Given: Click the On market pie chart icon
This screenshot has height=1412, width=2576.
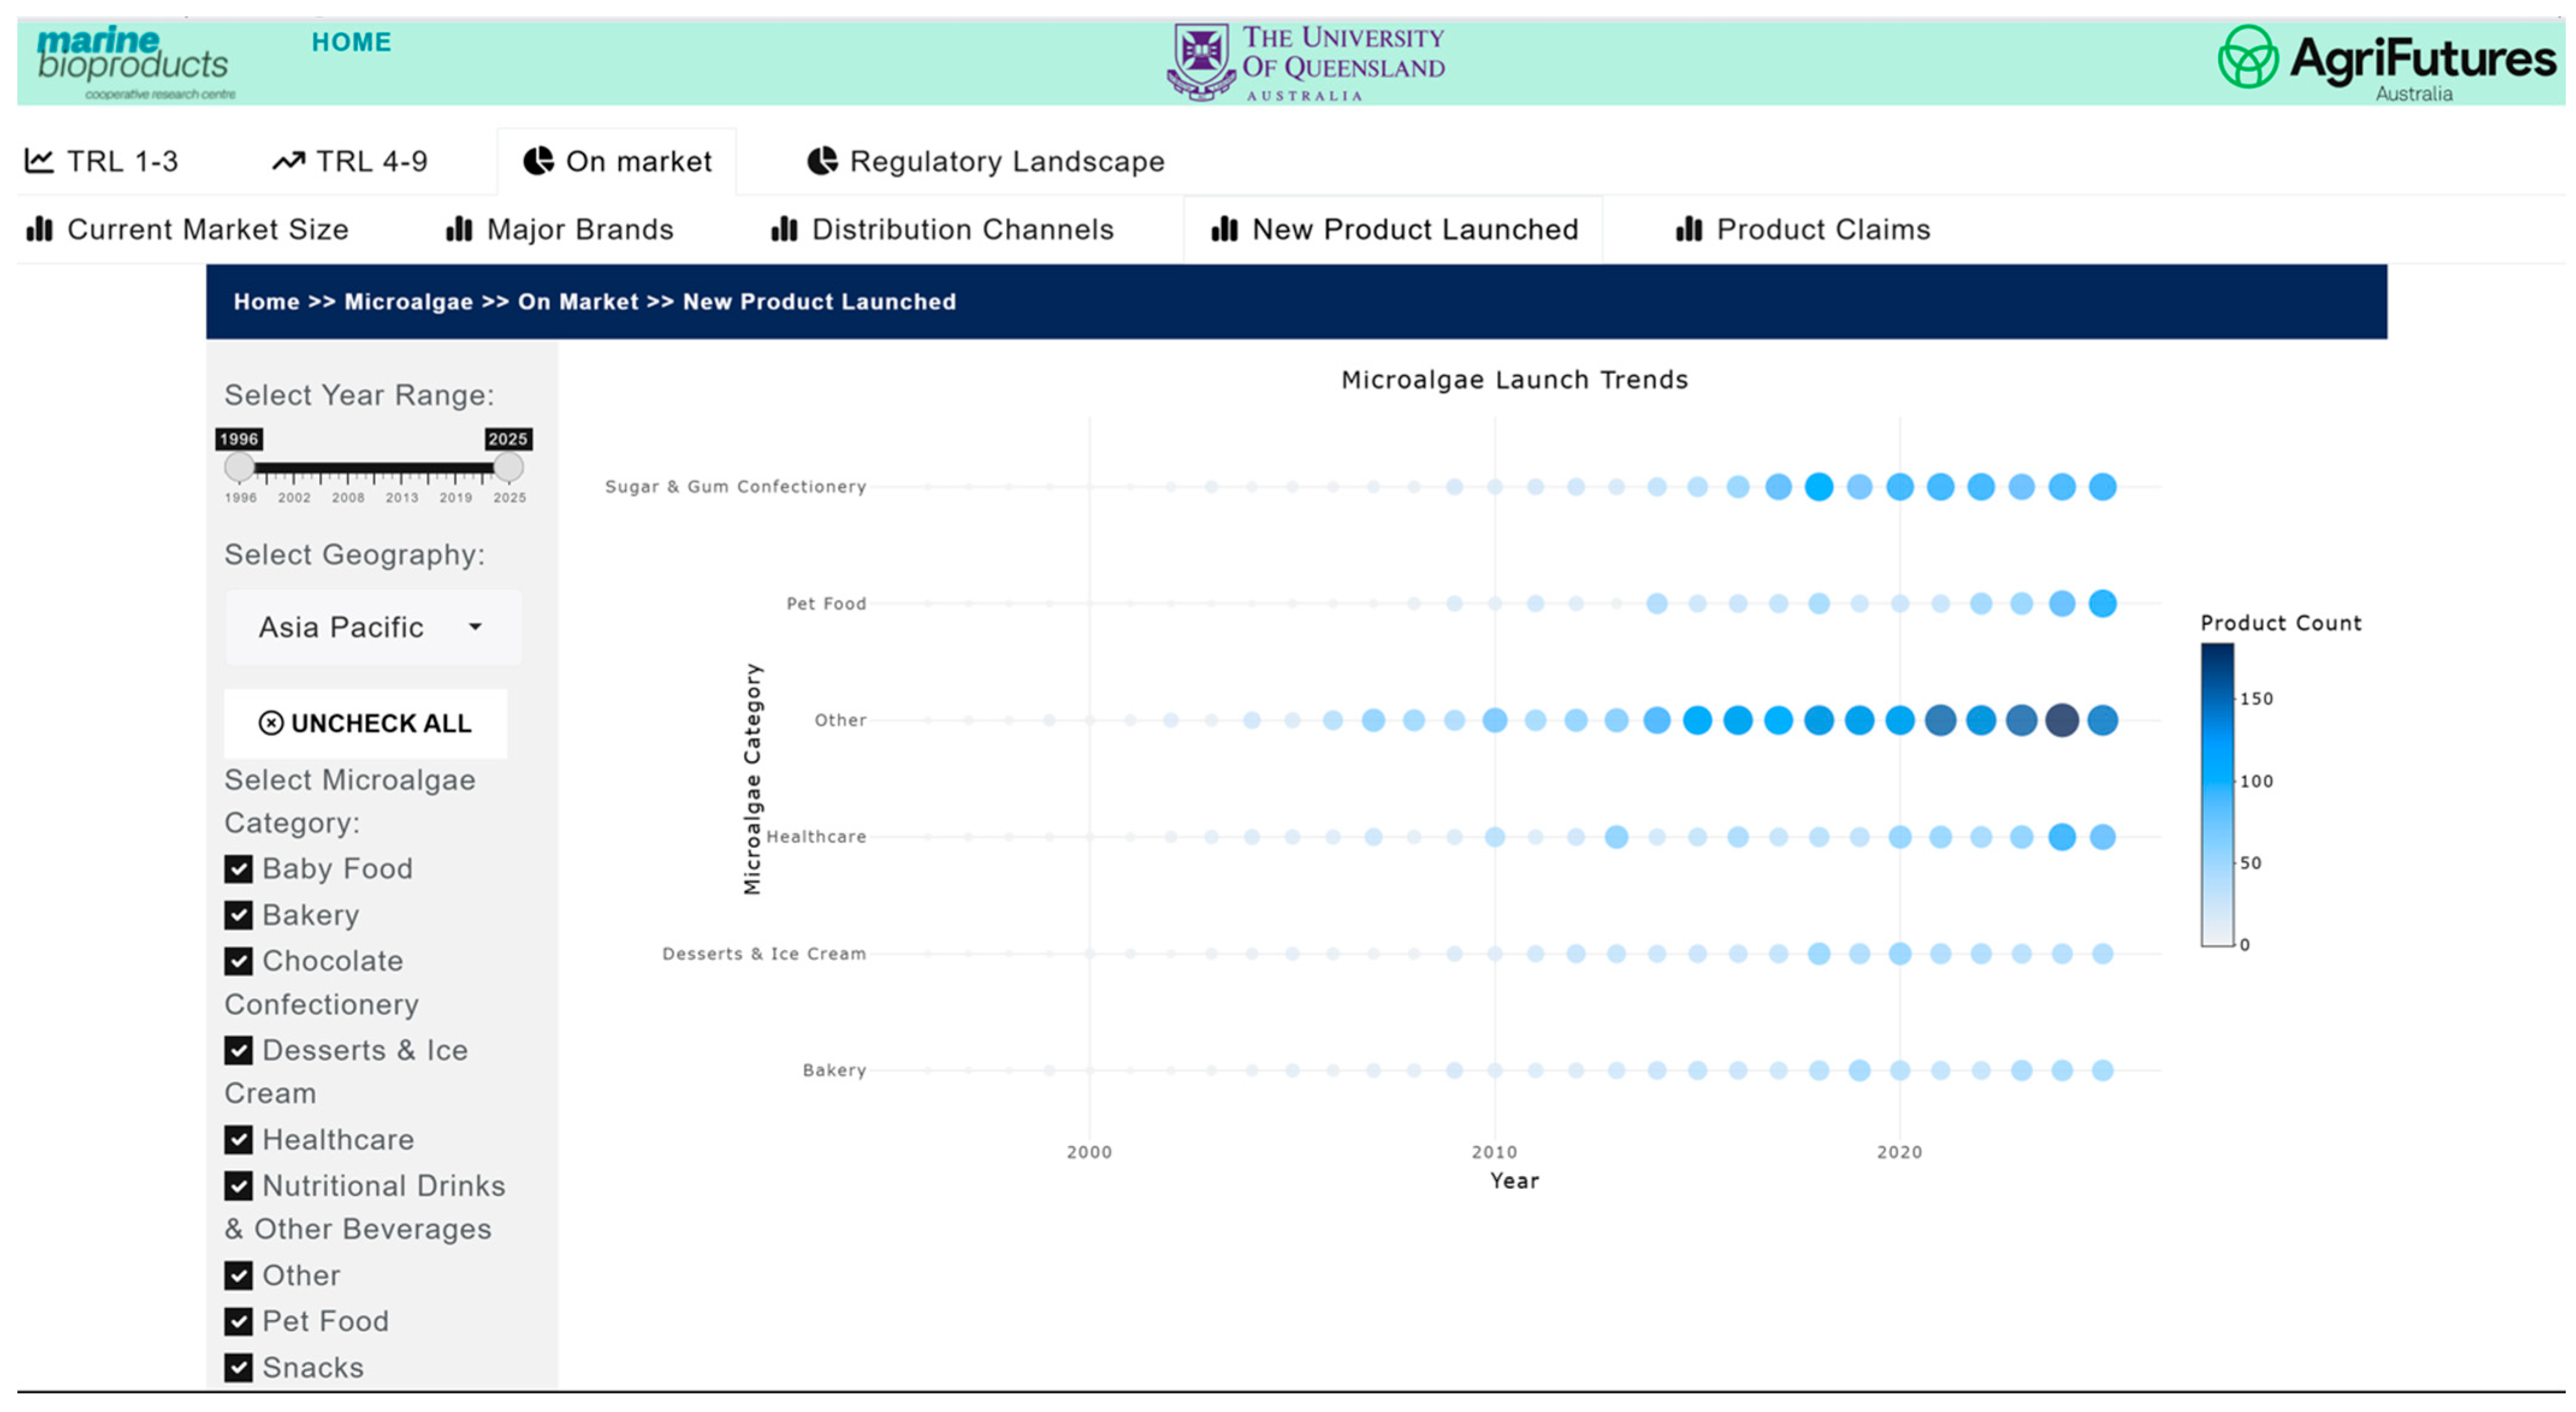Looking at the screenshot, I should click(539, 160).
